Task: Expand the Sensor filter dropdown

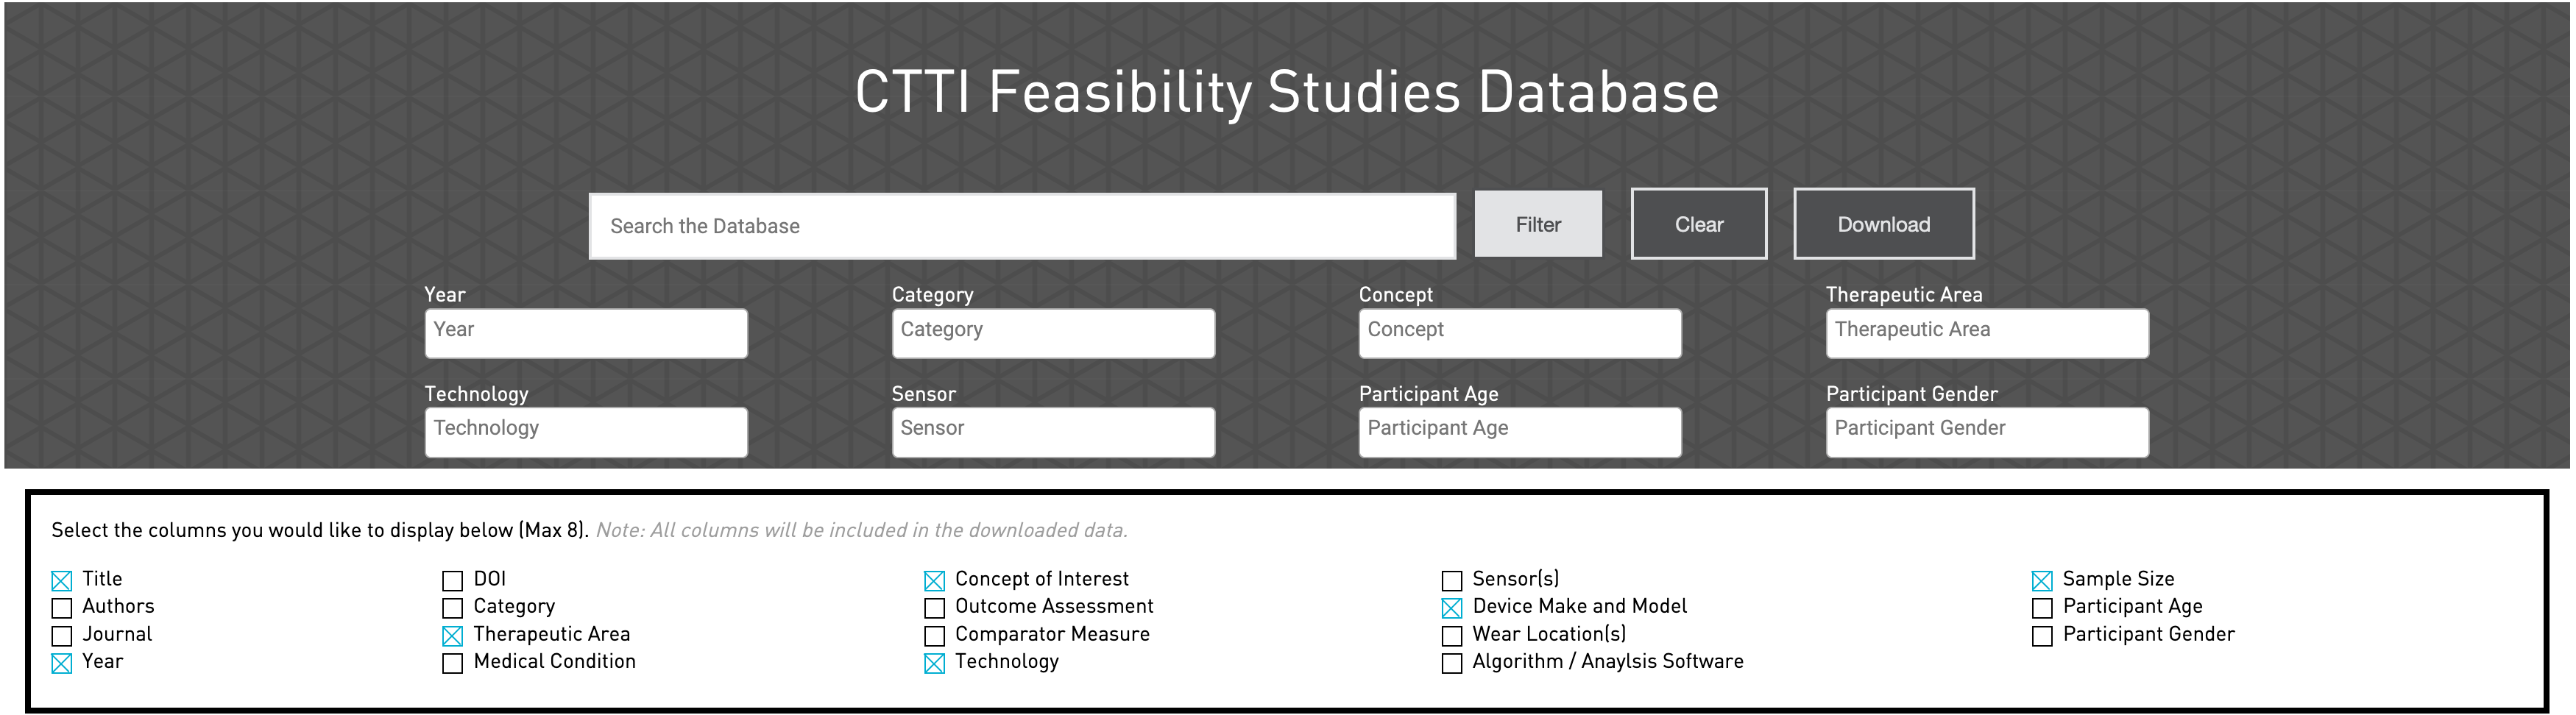Action: point(1052,431)
